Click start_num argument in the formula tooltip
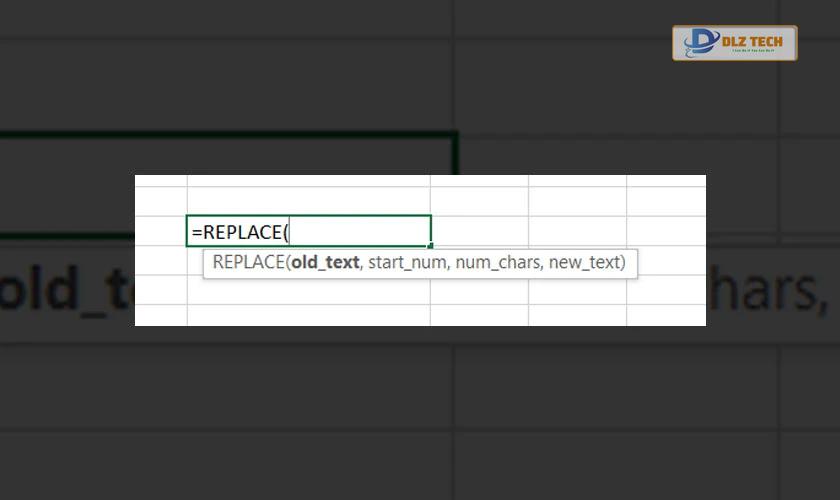840x500 pixels. (x=407, y=262)
